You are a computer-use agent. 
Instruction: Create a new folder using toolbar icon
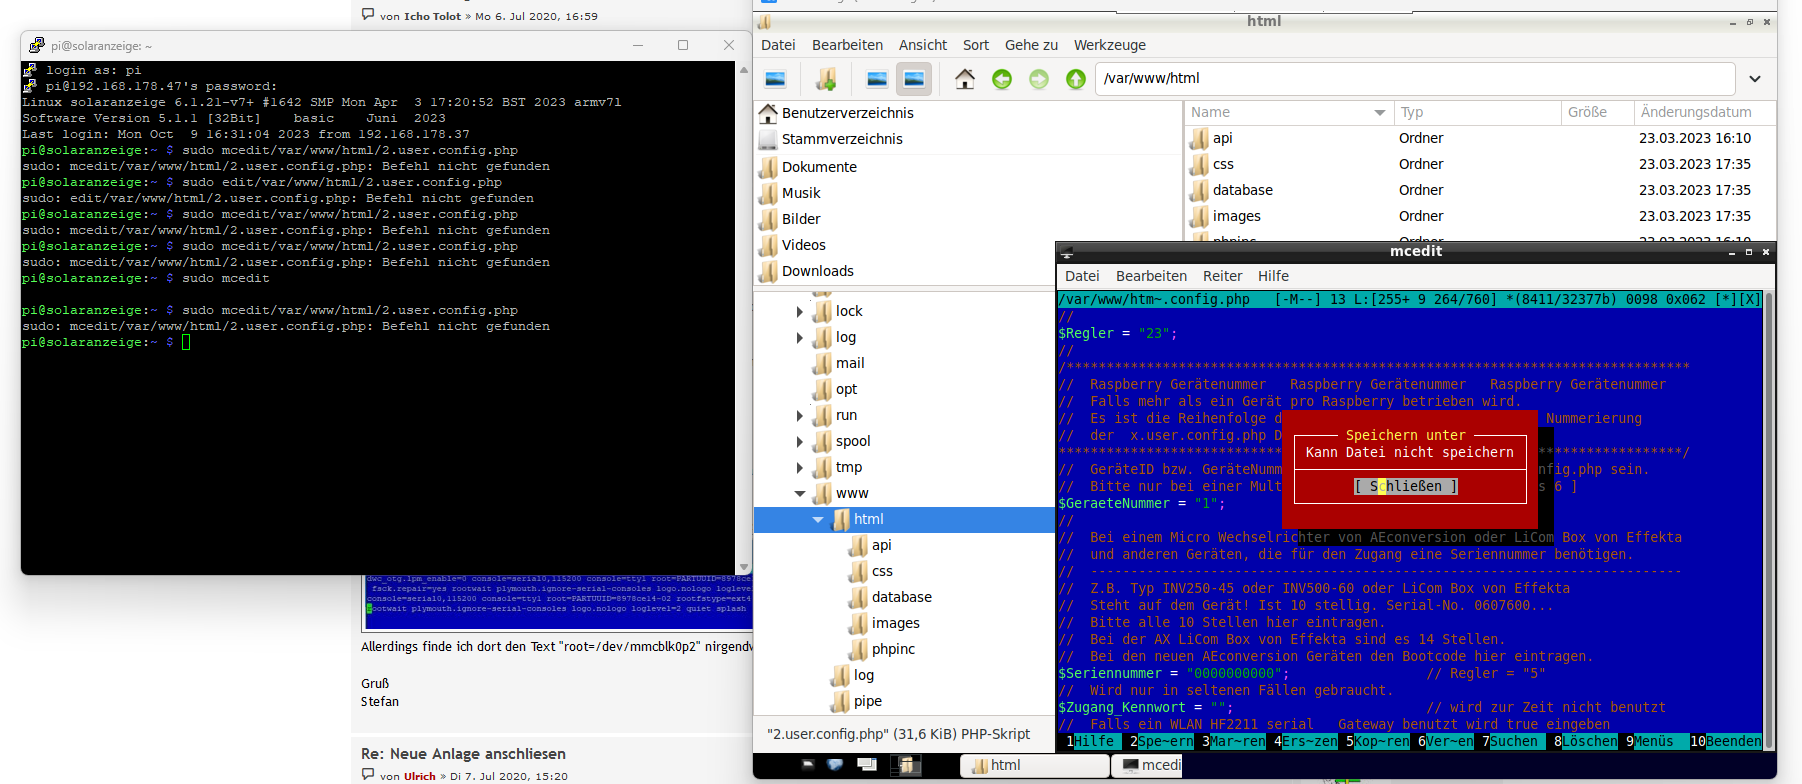click(826, 79)
